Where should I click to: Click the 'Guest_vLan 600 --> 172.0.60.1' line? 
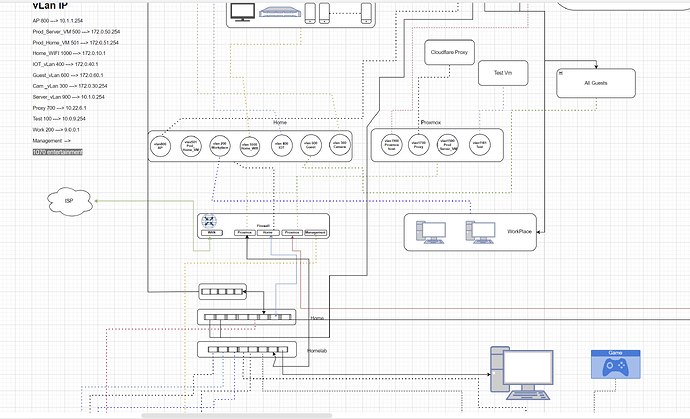[x=68, y=75]
